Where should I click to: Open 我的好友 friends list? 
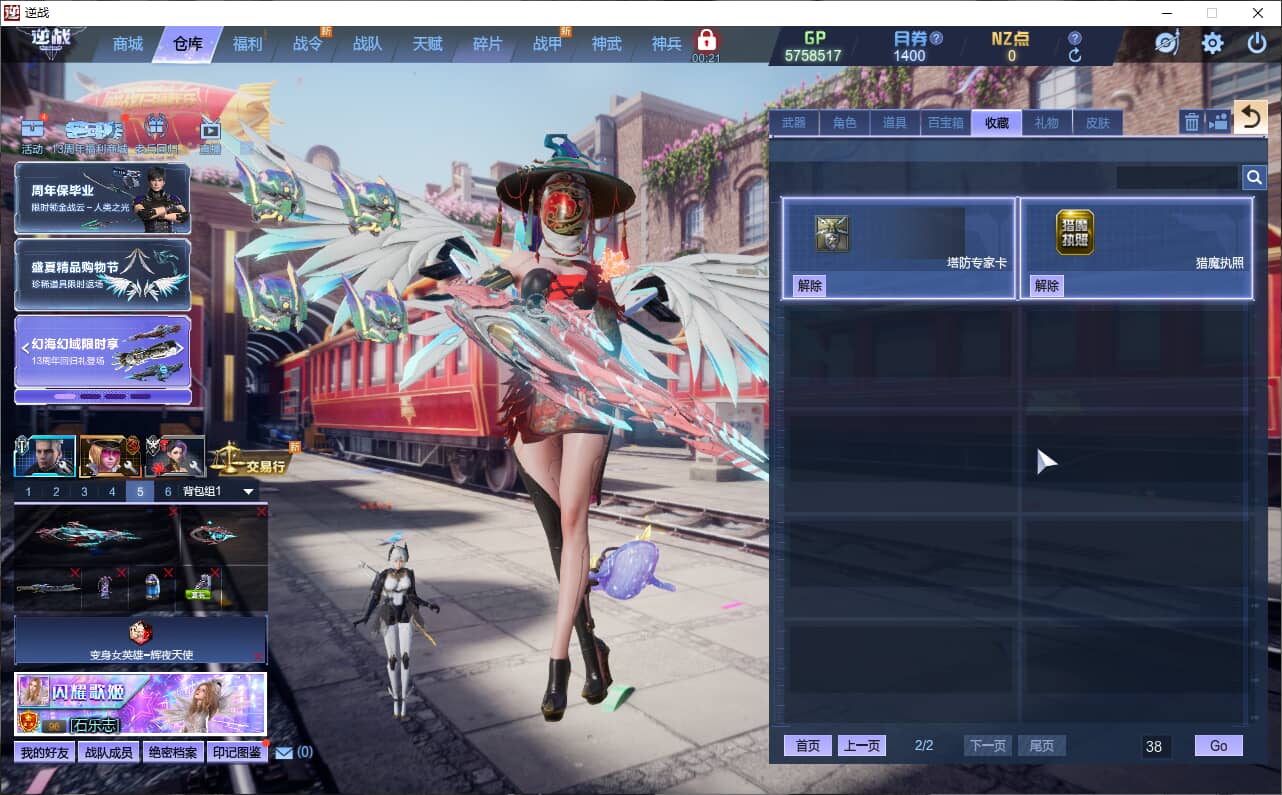(x=45, y=752)
